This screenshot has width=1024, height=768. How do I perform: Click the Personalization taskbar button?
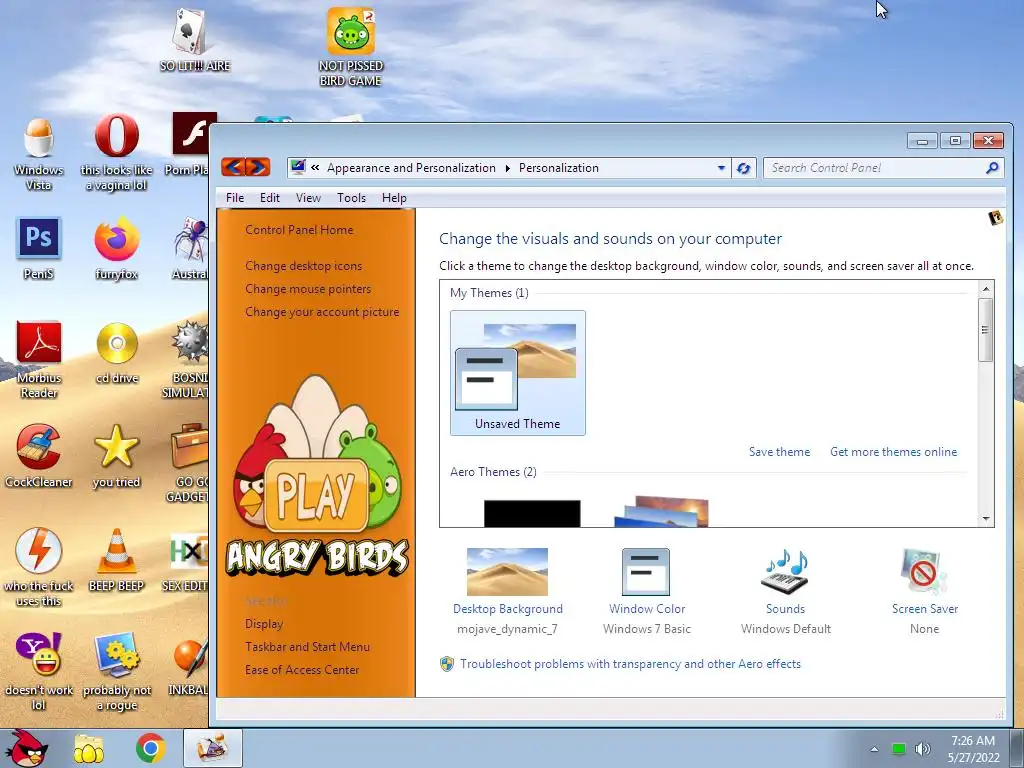(213, 748)
